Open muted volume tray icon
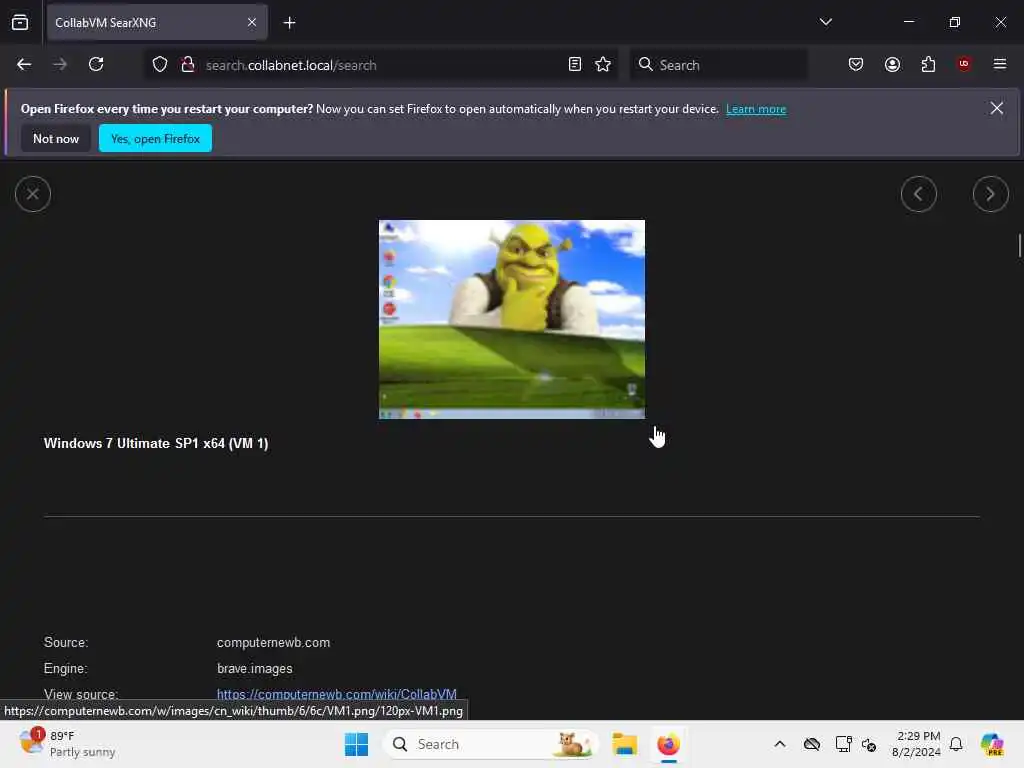The height and width of the screenshot is (768, 1024). 869,744
